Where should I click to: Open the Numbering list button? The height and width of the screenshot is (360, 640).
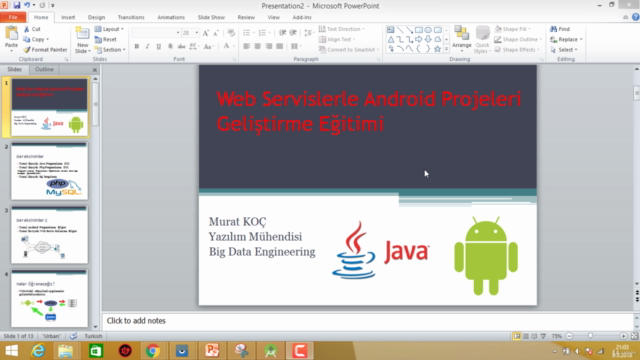coord(262,33)
